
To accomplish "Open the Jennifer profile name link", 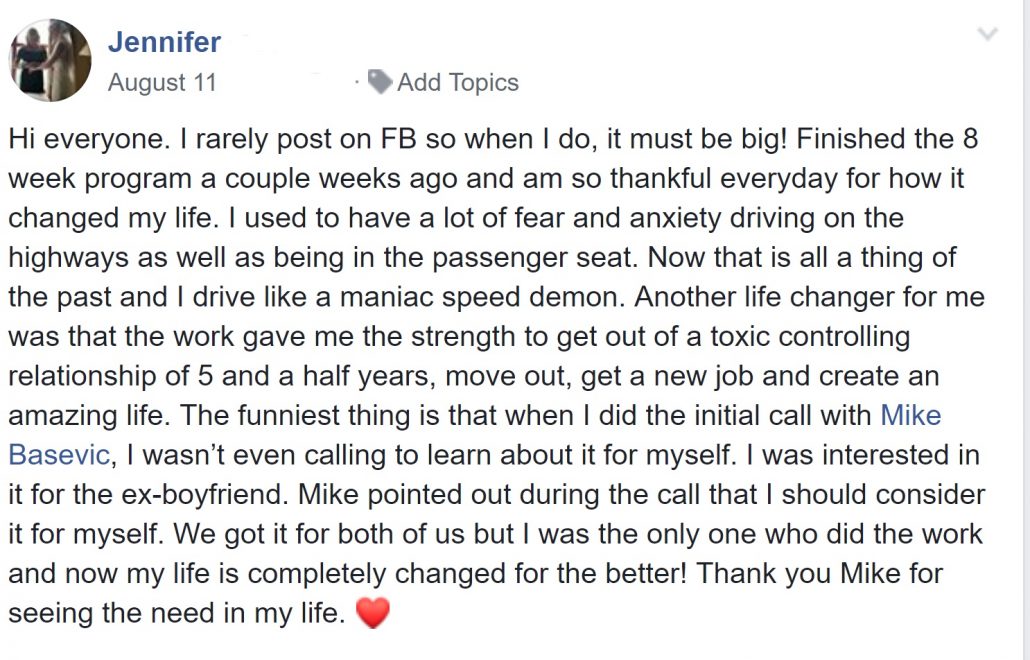I will 164,42.
